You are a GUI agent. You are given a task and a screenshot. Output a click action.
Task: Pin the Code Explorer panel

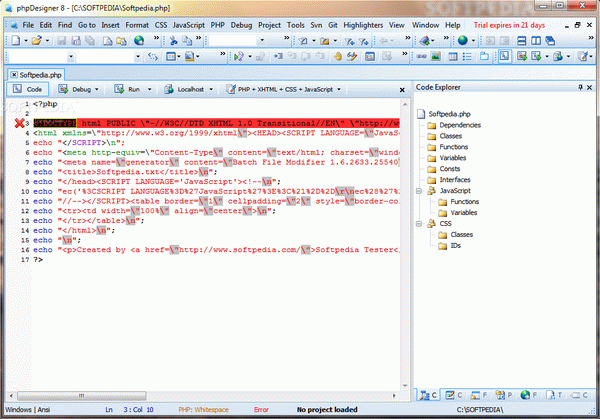(580, 87)
